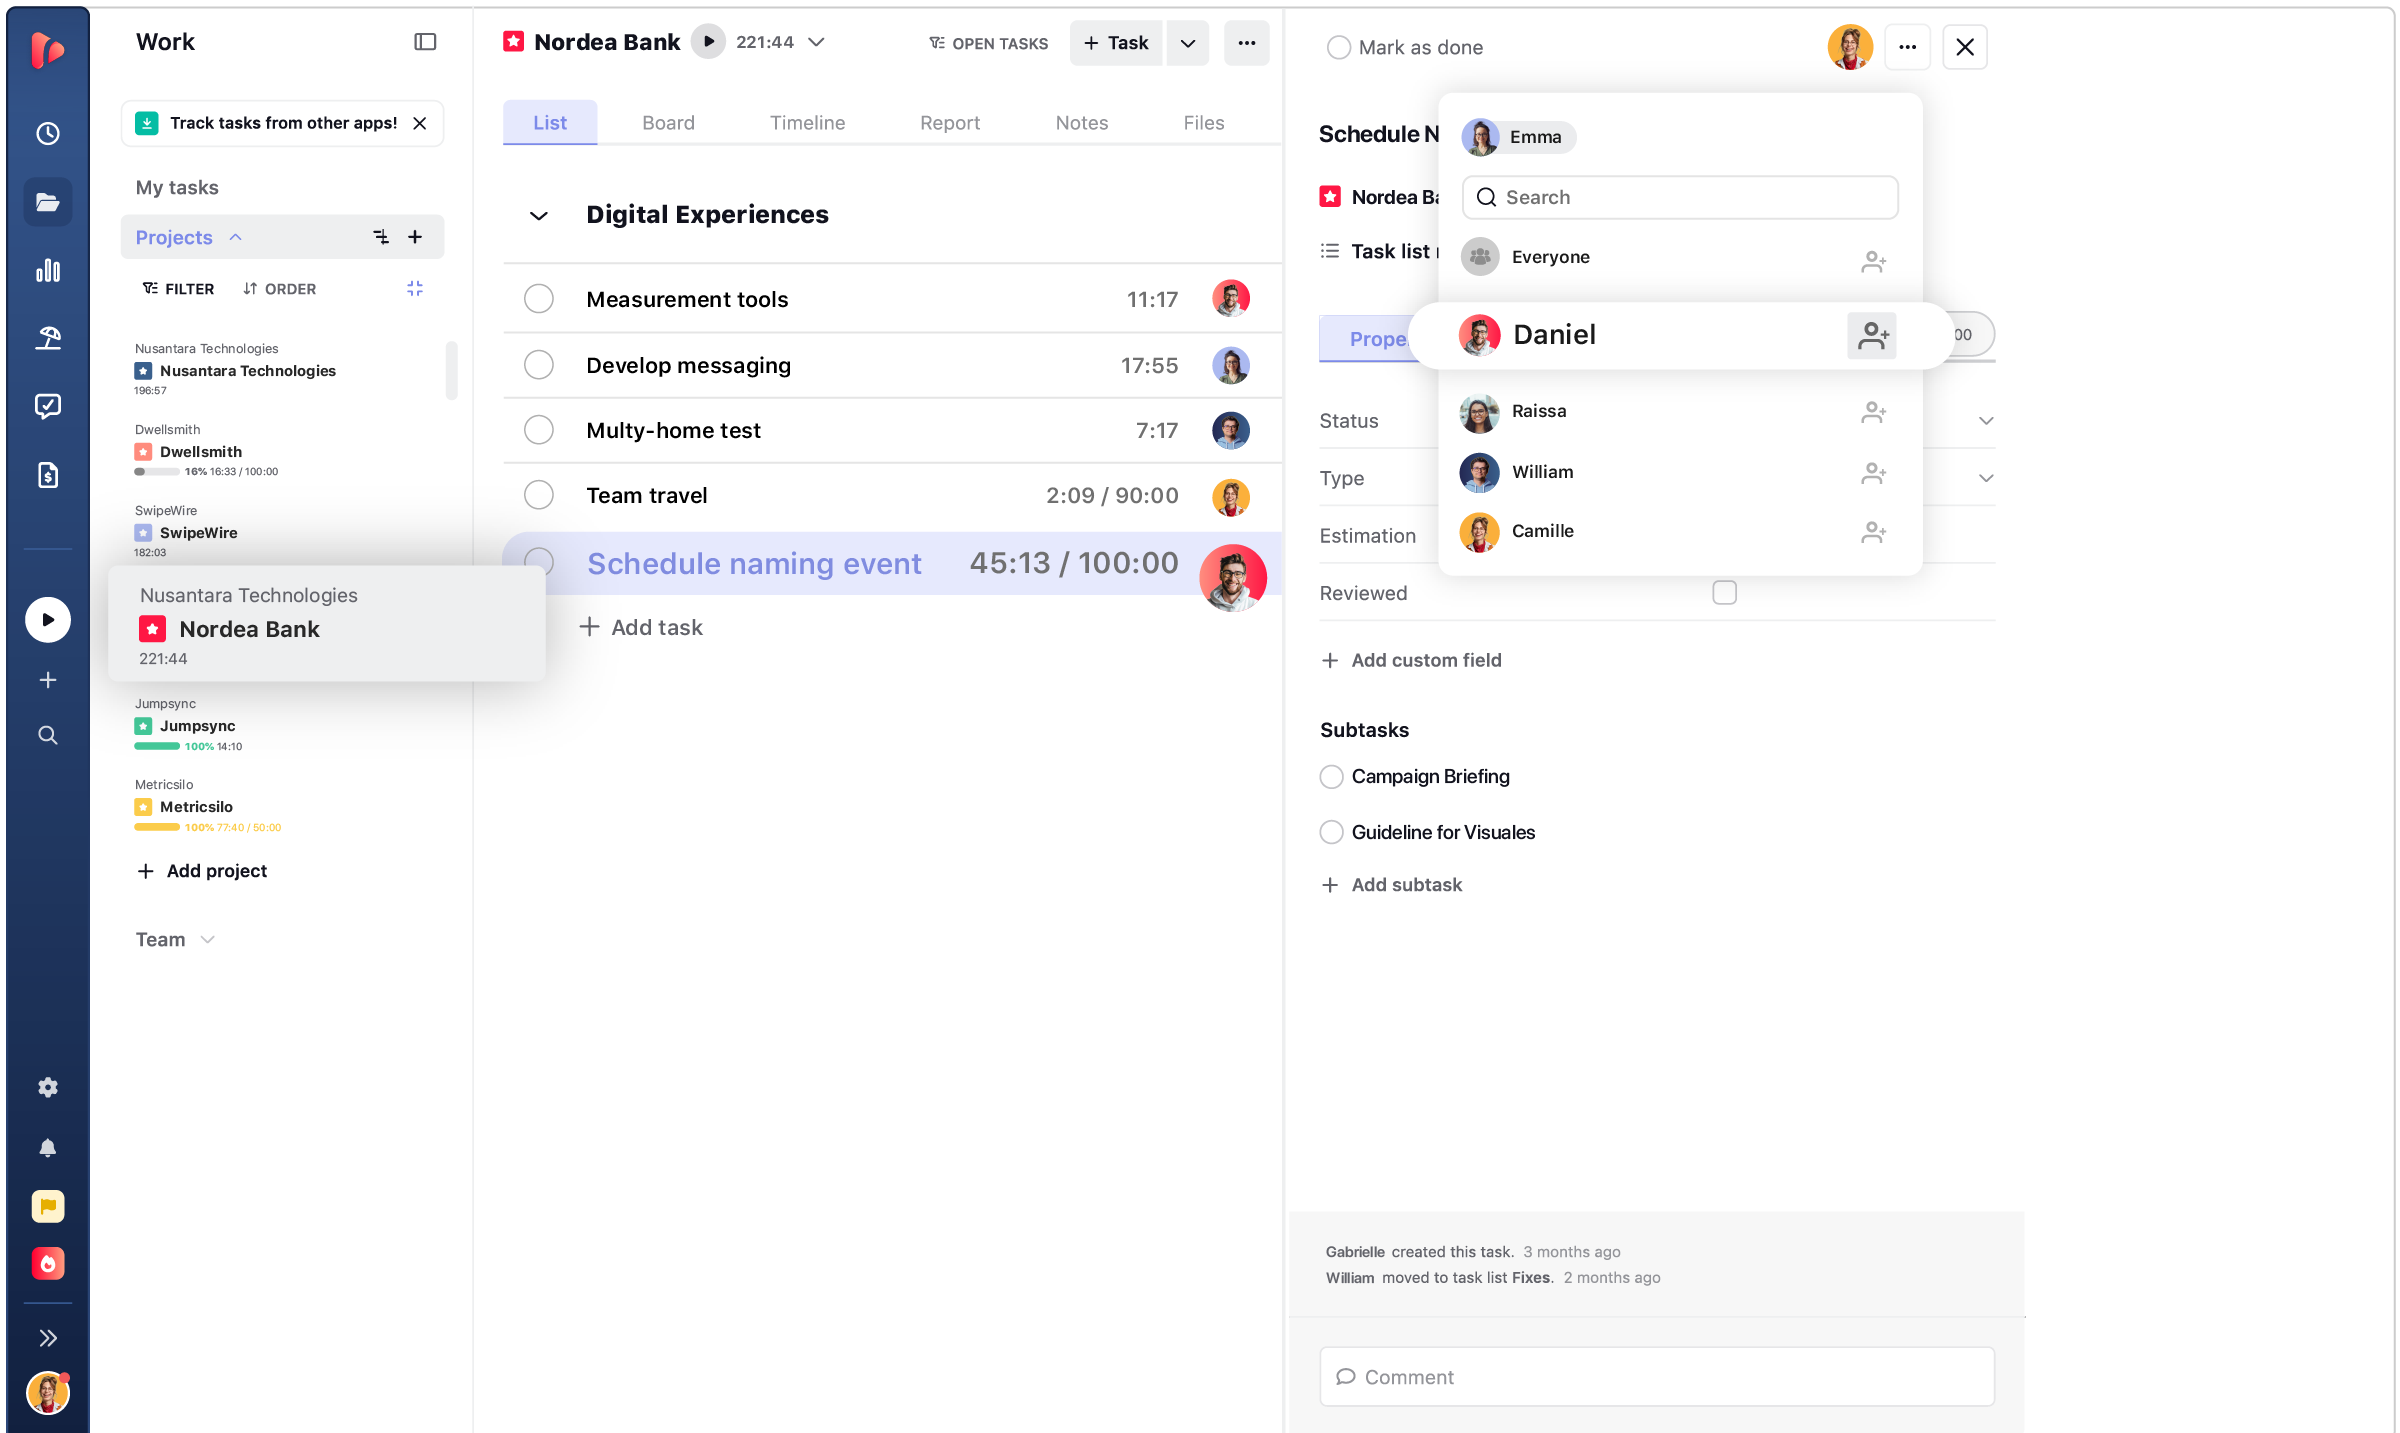Click Add project in sidebar

coord(202,872)
